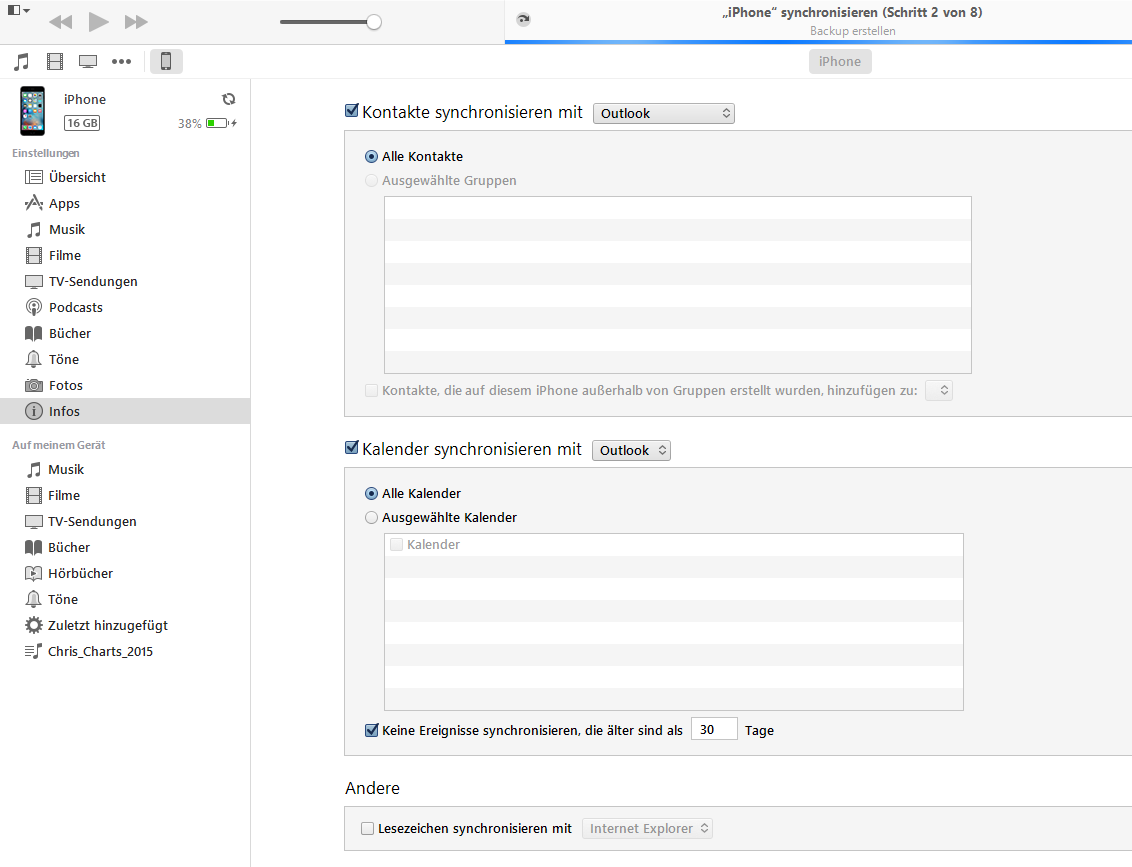This screenshot has width=1132, height=867.
Task: Click the Music library icon in toolbar
Action: (21, 62)
